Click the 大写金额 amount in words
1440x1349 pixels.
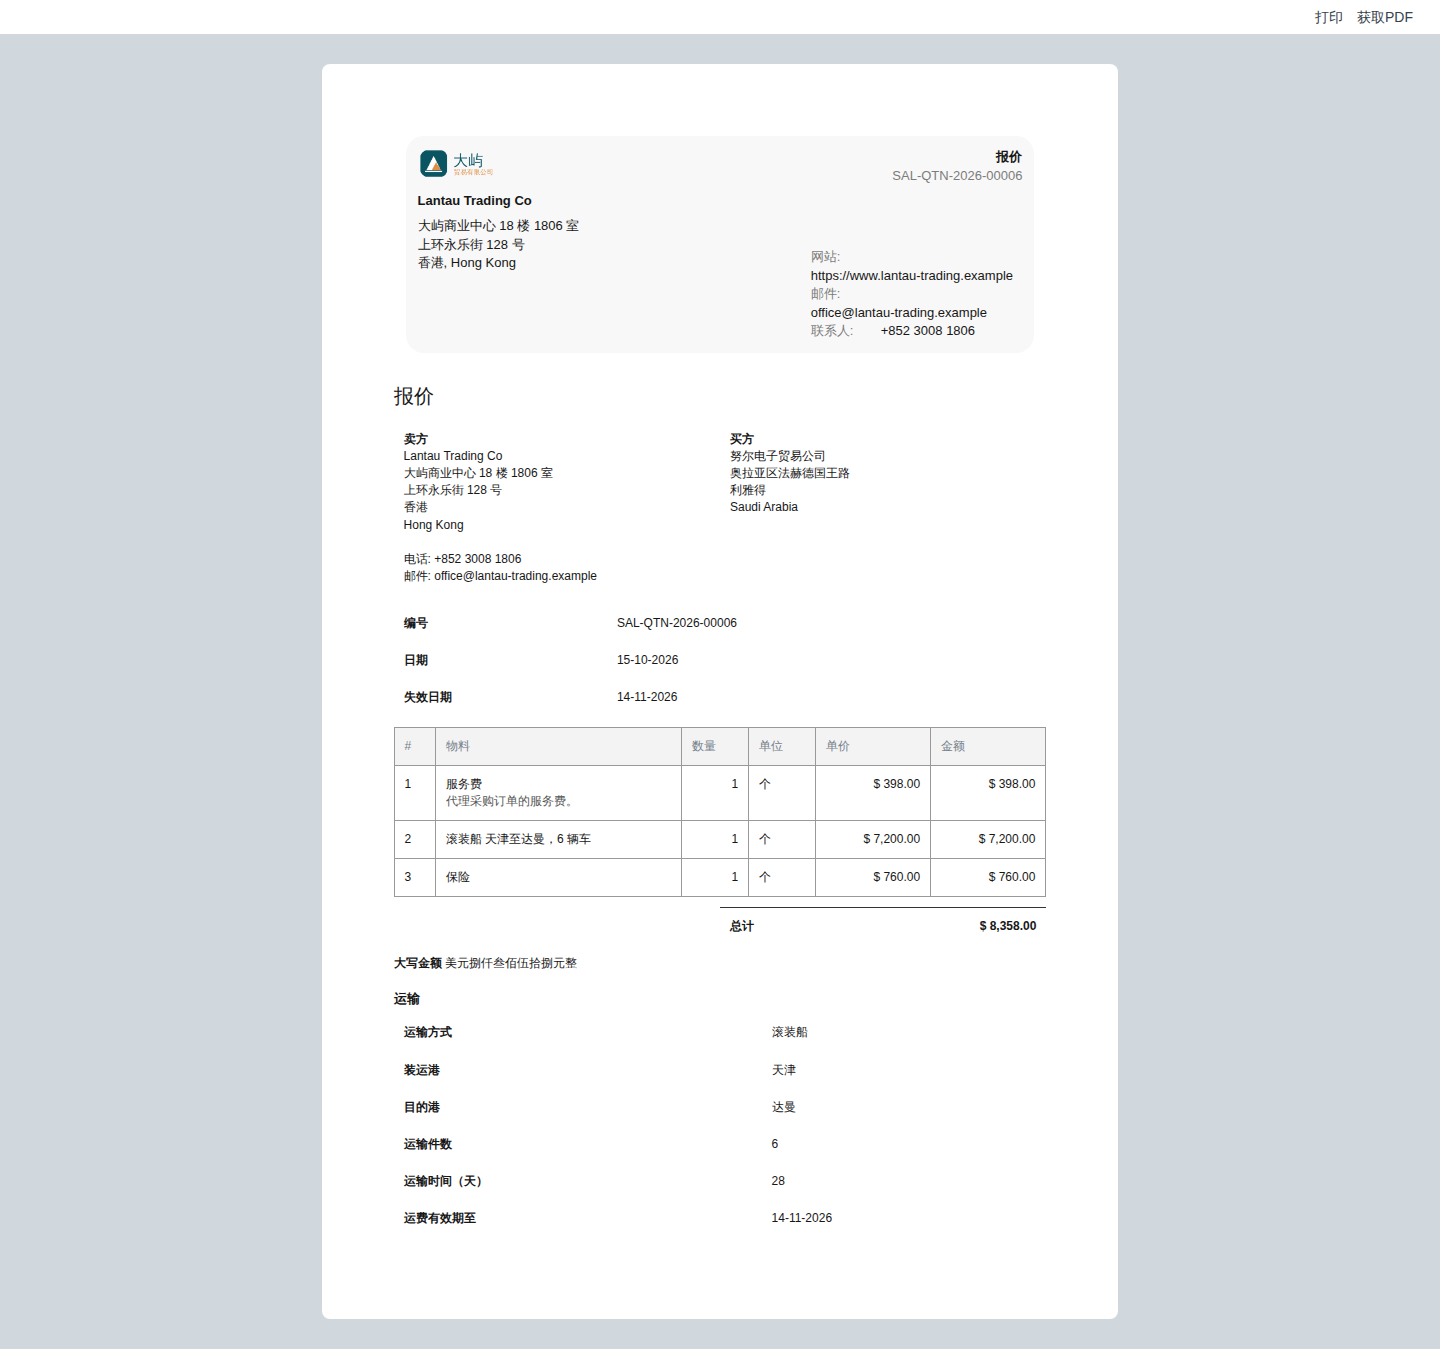tap(511, 963)
